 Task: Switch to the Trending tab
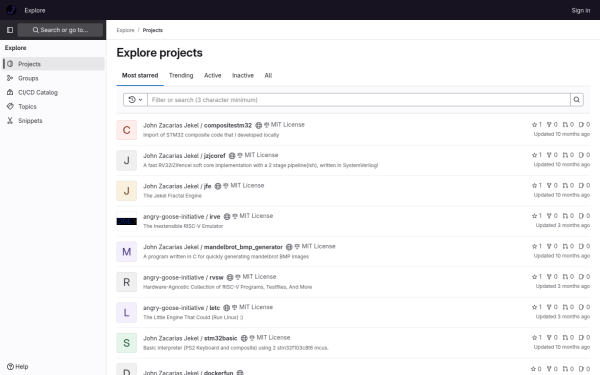point(181,75)
